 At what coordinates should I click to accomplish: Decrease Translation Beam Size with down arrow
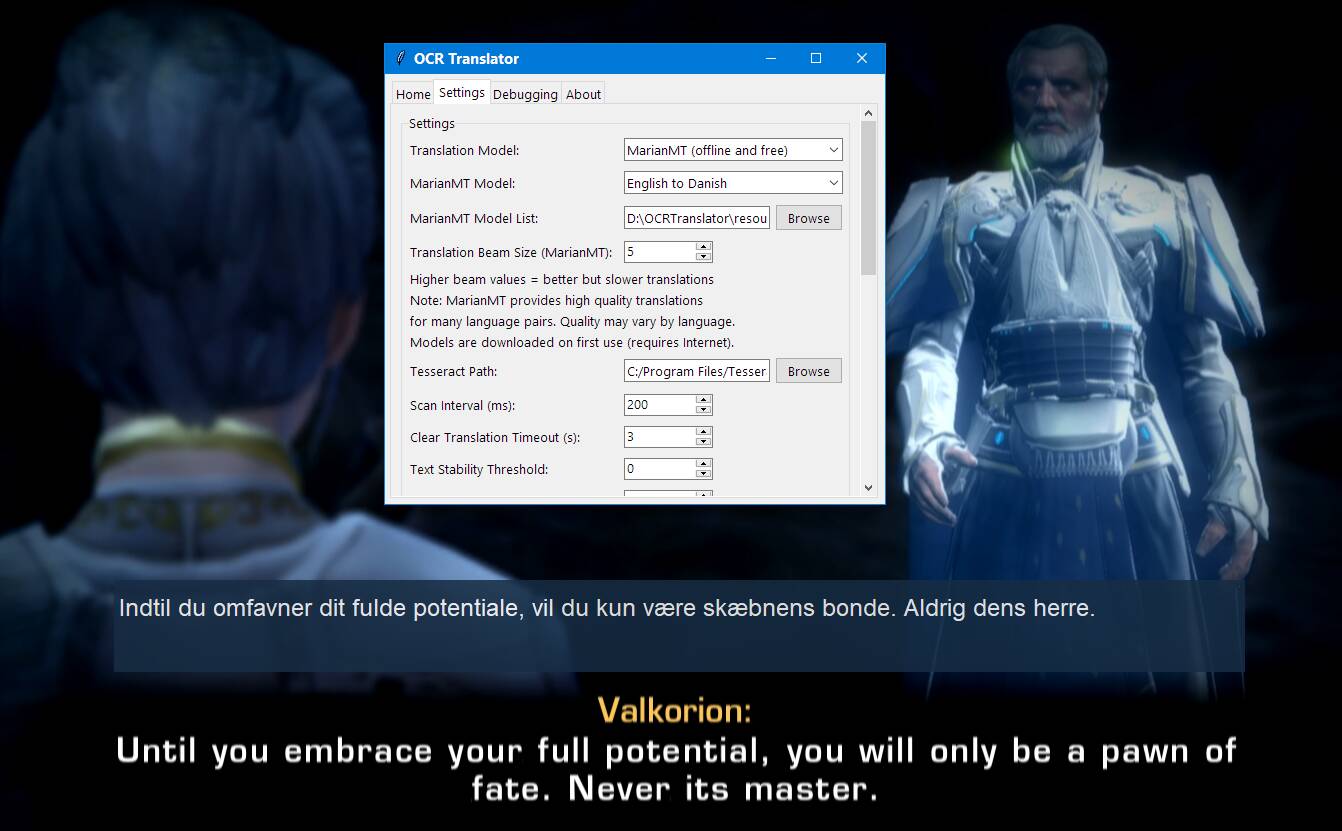click(704, 257)
